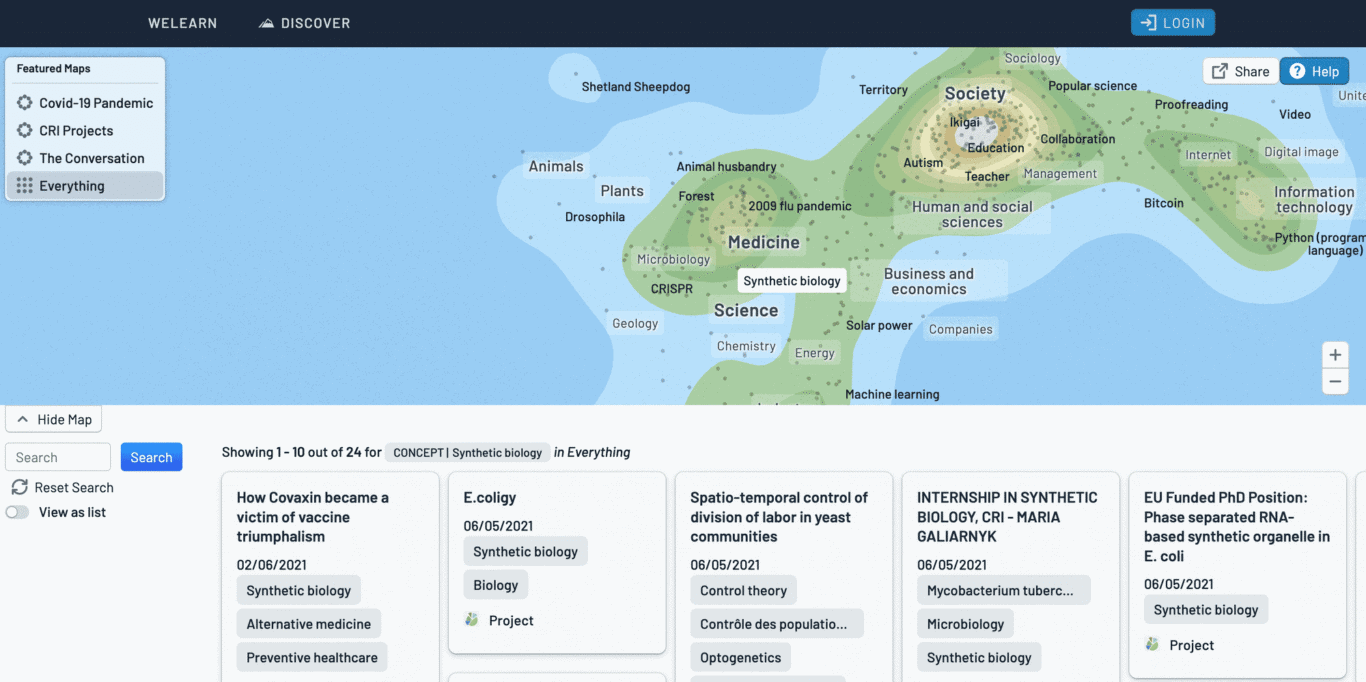Click inside the Search input field
The image size is (1366, 682).
click(x=57, y=456)
